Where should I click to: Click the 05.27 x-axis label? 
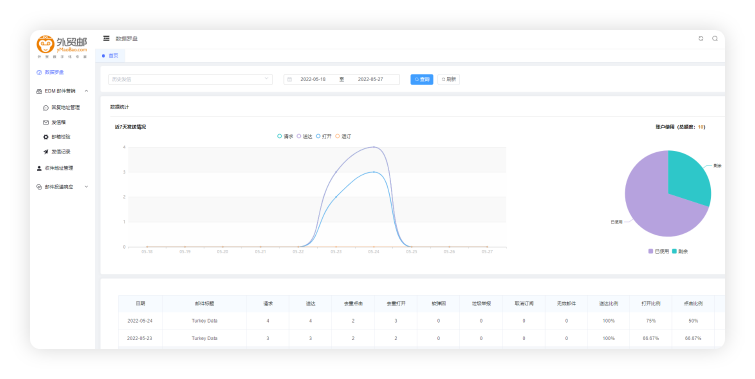487,252
